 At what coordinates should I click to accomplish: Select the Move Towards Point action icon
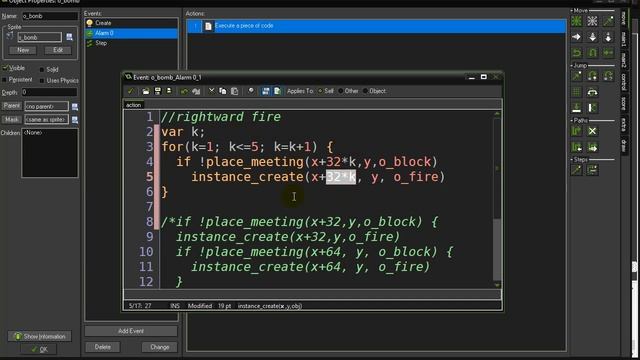pos(608,21)
